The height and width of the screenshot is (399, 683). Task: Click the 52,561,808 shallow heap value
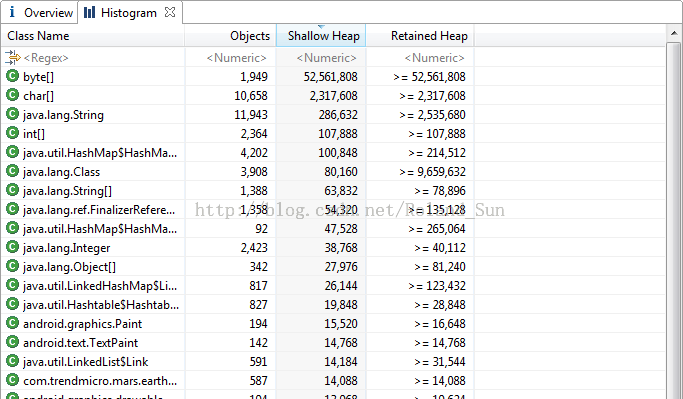tap(331, 77)
